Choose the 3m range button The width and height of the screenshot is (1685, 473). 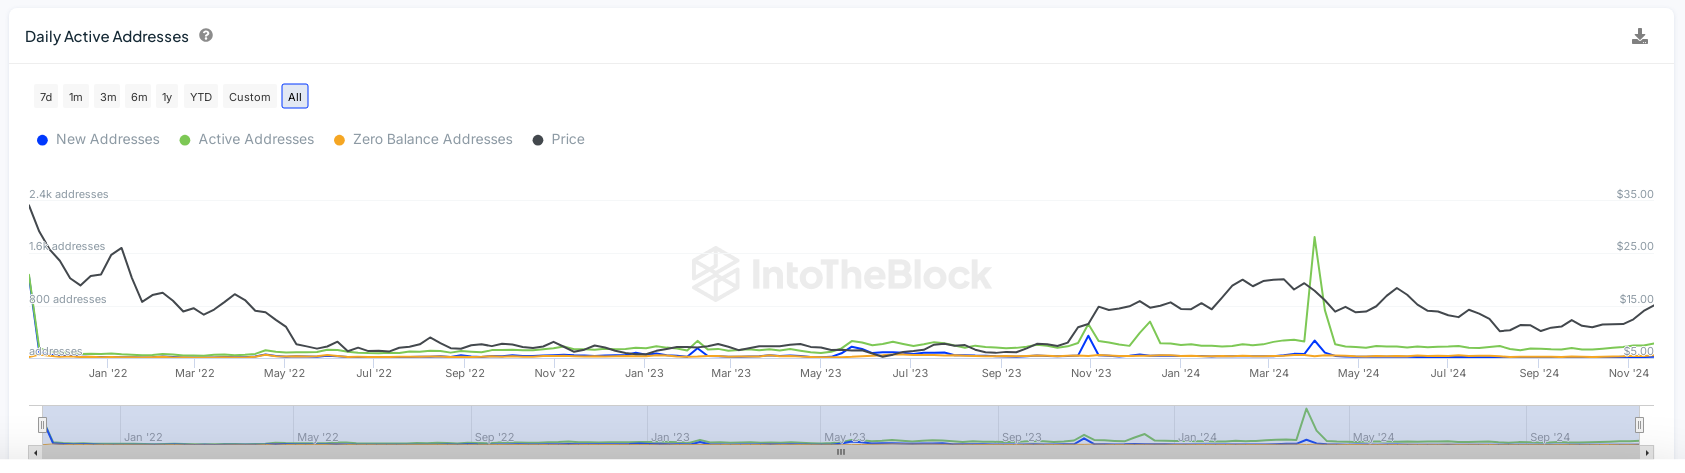pyautogui.click(x=108, y=97)
